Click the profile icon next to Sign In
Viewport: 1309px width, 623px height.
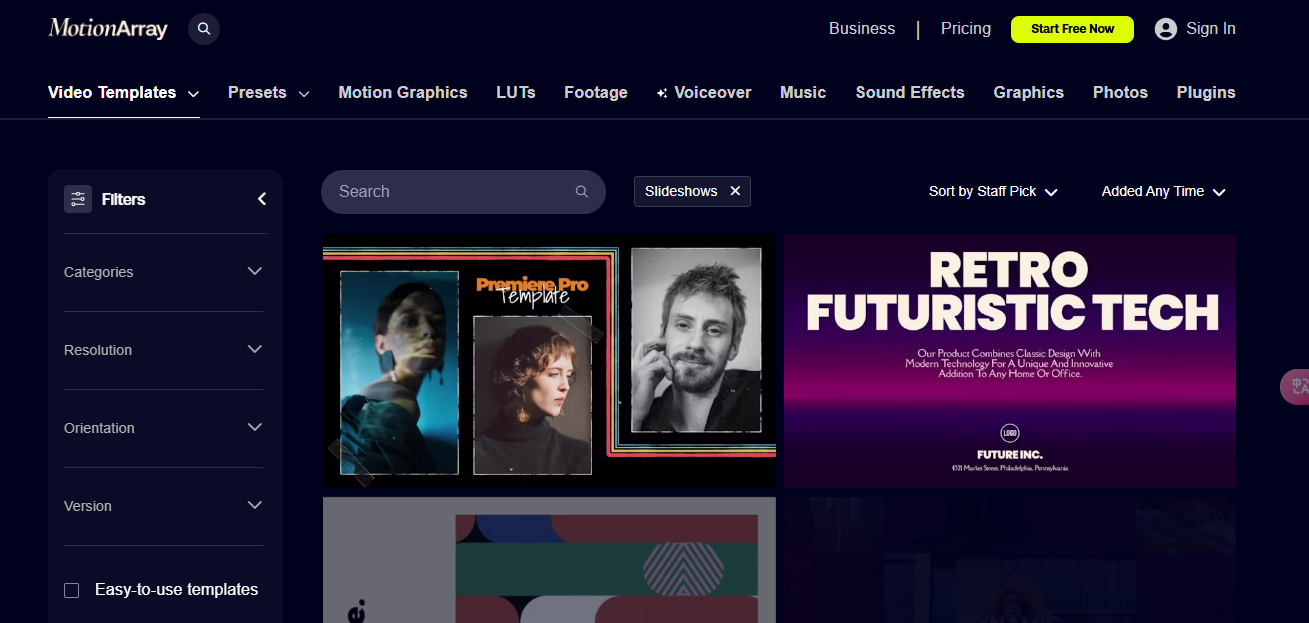point(1165,28)
